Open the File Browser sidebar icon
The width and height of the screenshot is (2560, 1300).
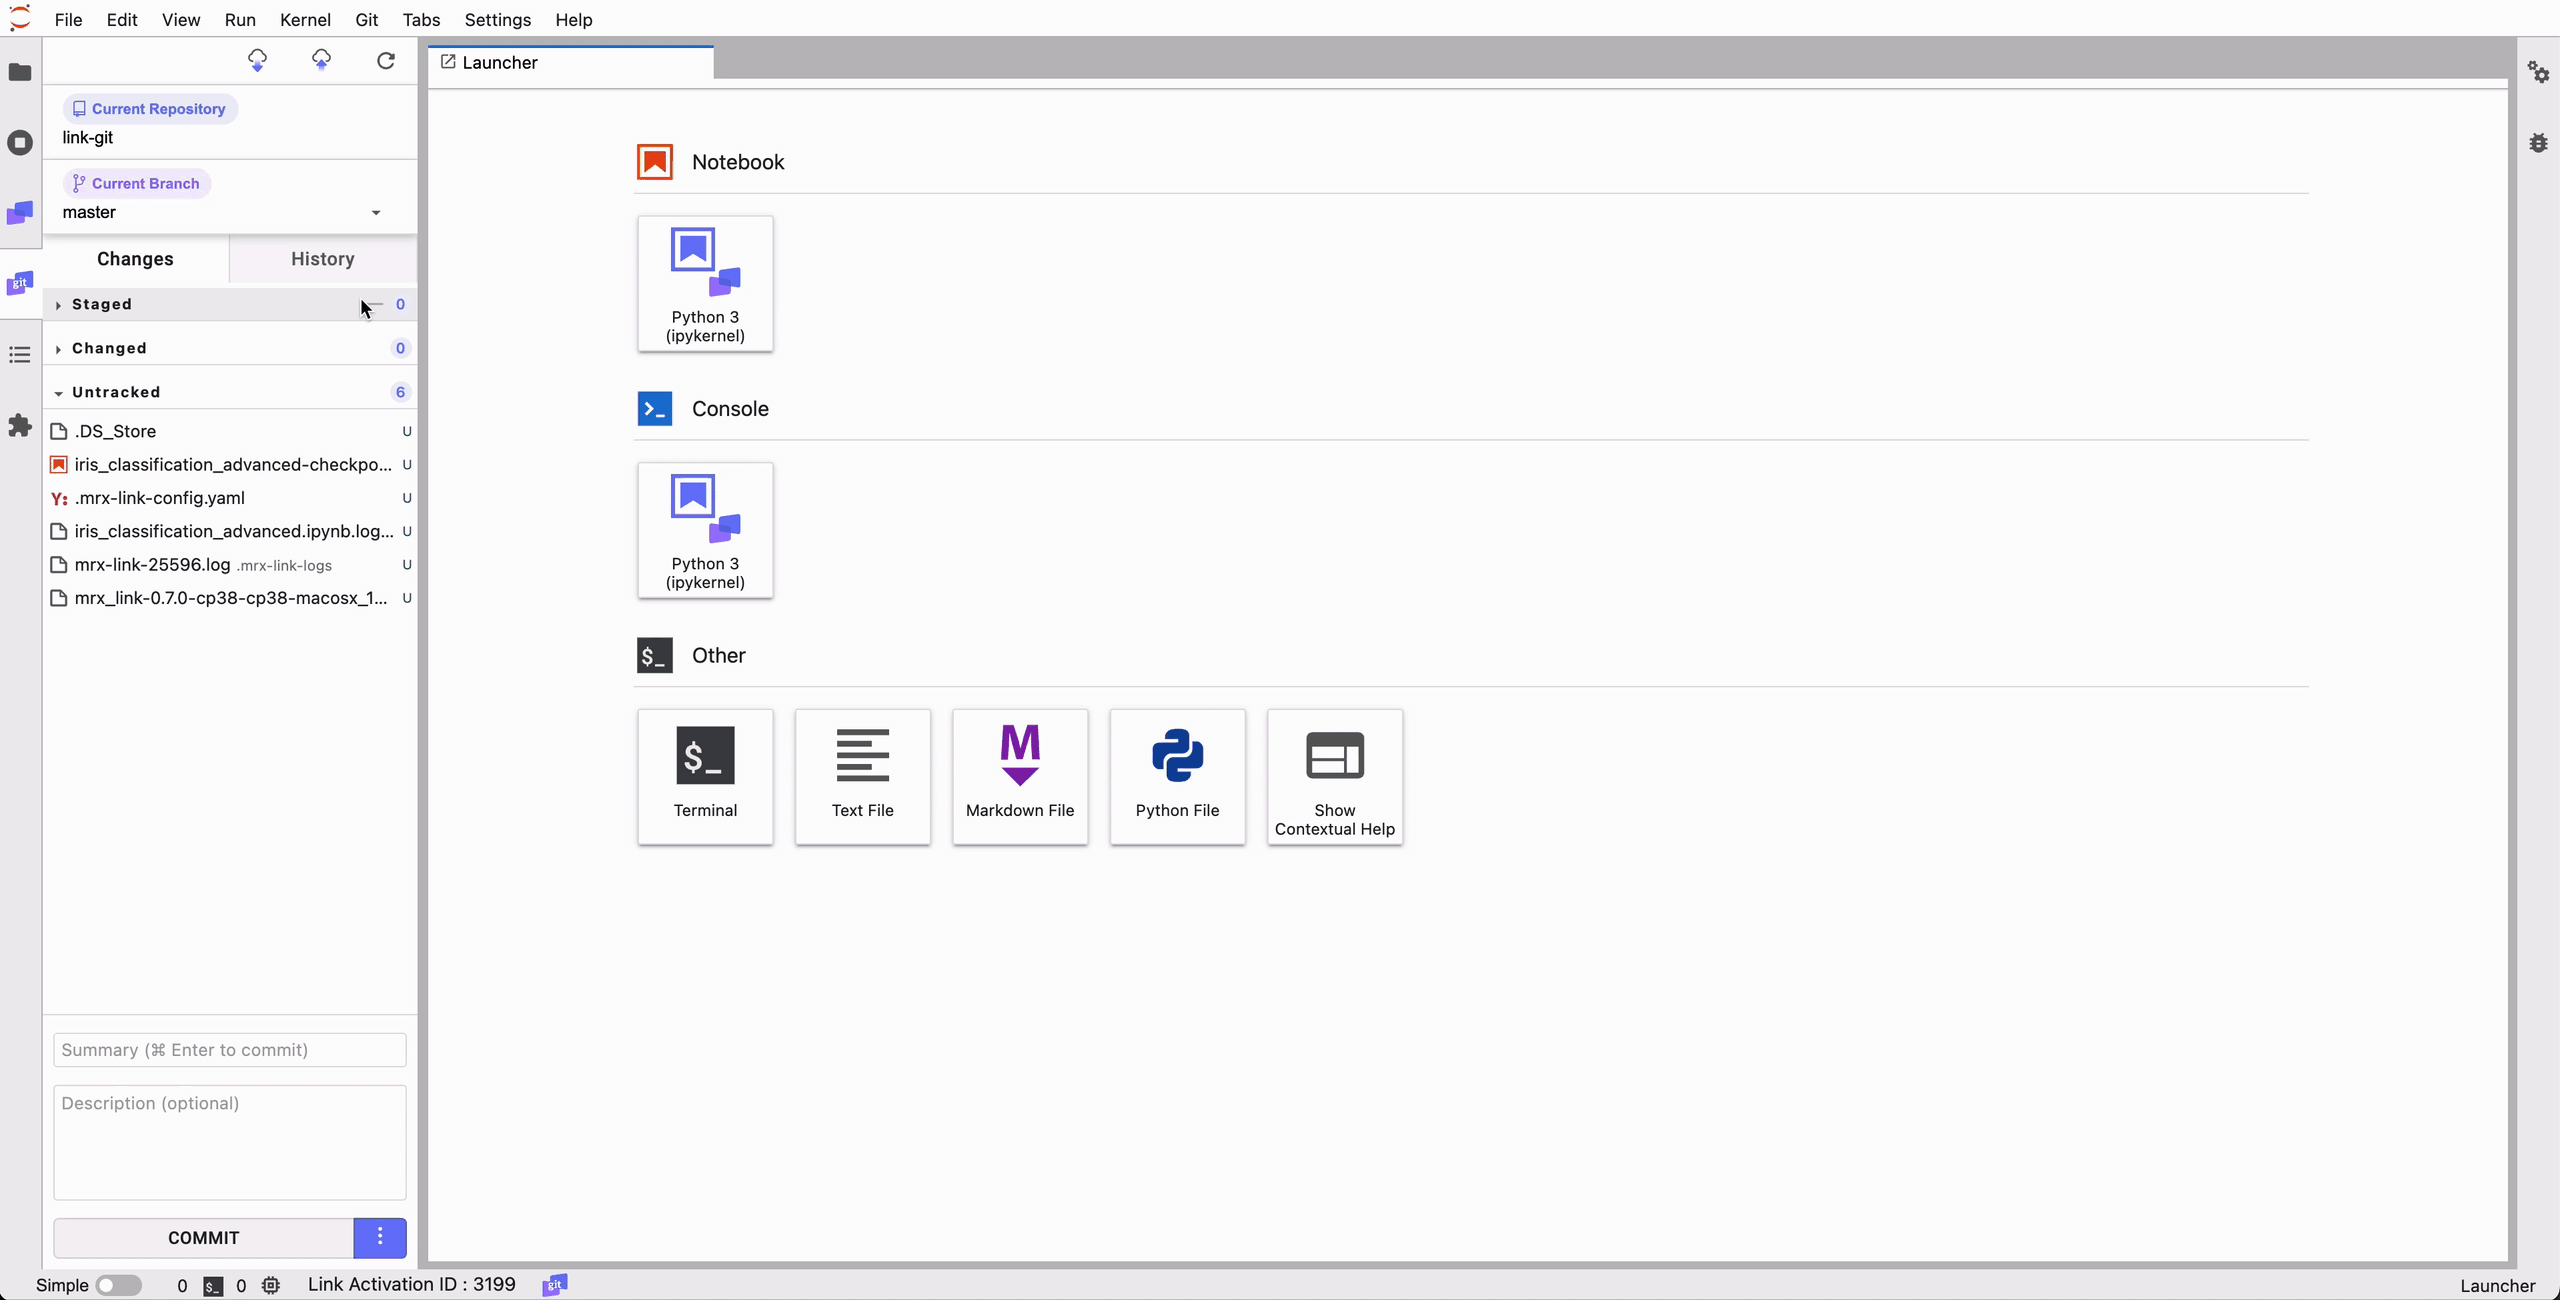(x=20, y=72)
